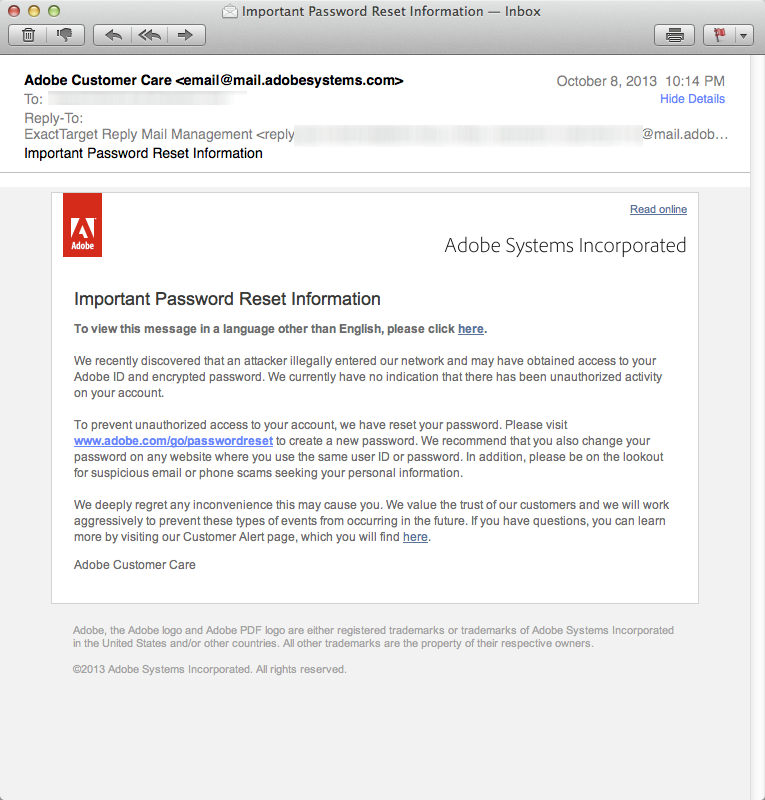Screen dimensions: 765x800
Task: Click the heading Adobe Systems Incorporated
Action: coord(565,246)
